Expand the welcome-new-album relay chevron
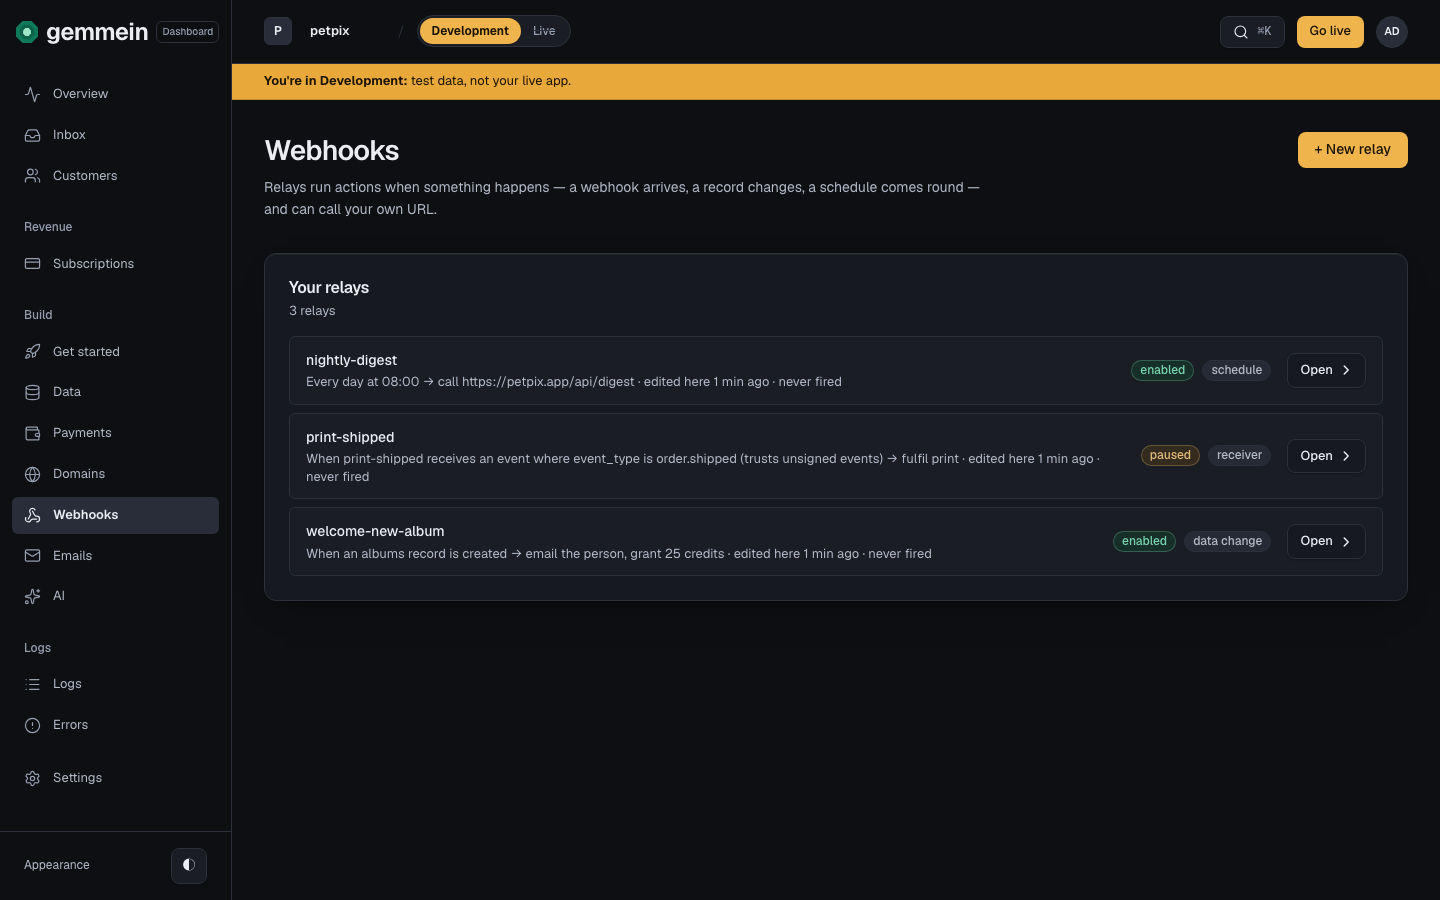Screen dimensions: 1440x900 click(1346, 541)
